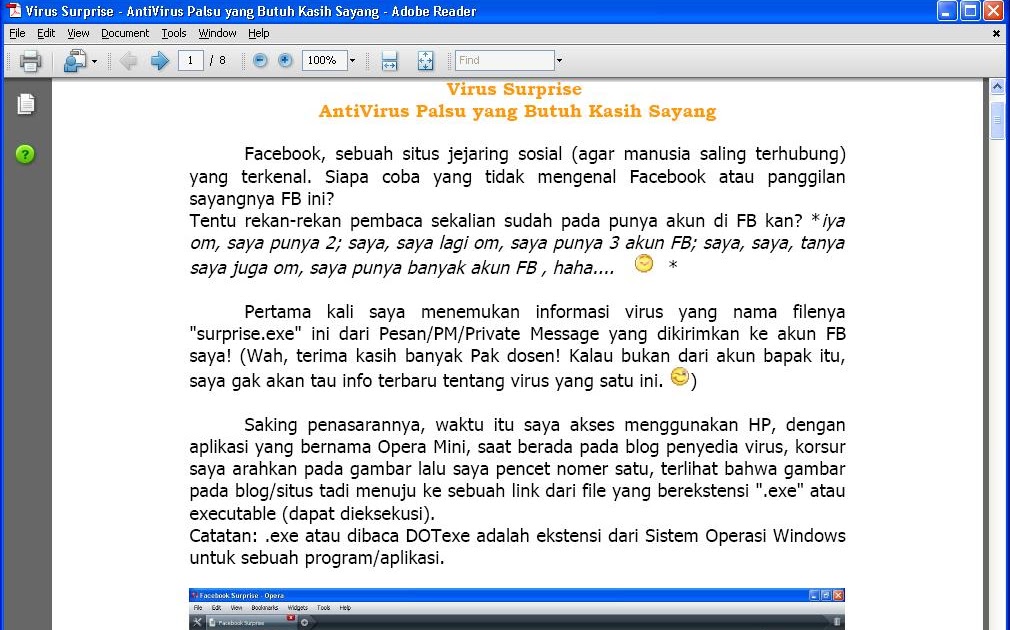1010x630 pixels.
Task: Select the Fit Width scrolling icon
Action: tap(389, 61)
